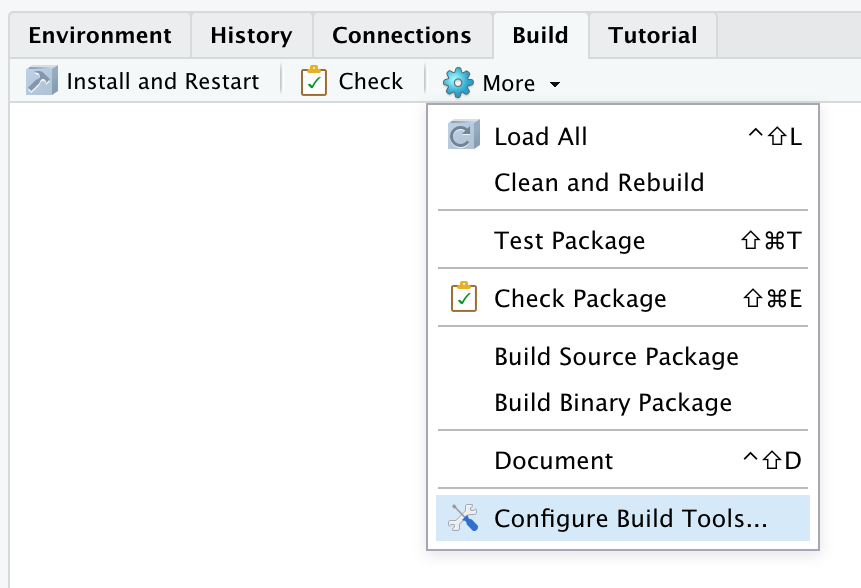Click the Check Package clipboard icon
The height and width of the screenshot is (588, 861).
point(463,298)
